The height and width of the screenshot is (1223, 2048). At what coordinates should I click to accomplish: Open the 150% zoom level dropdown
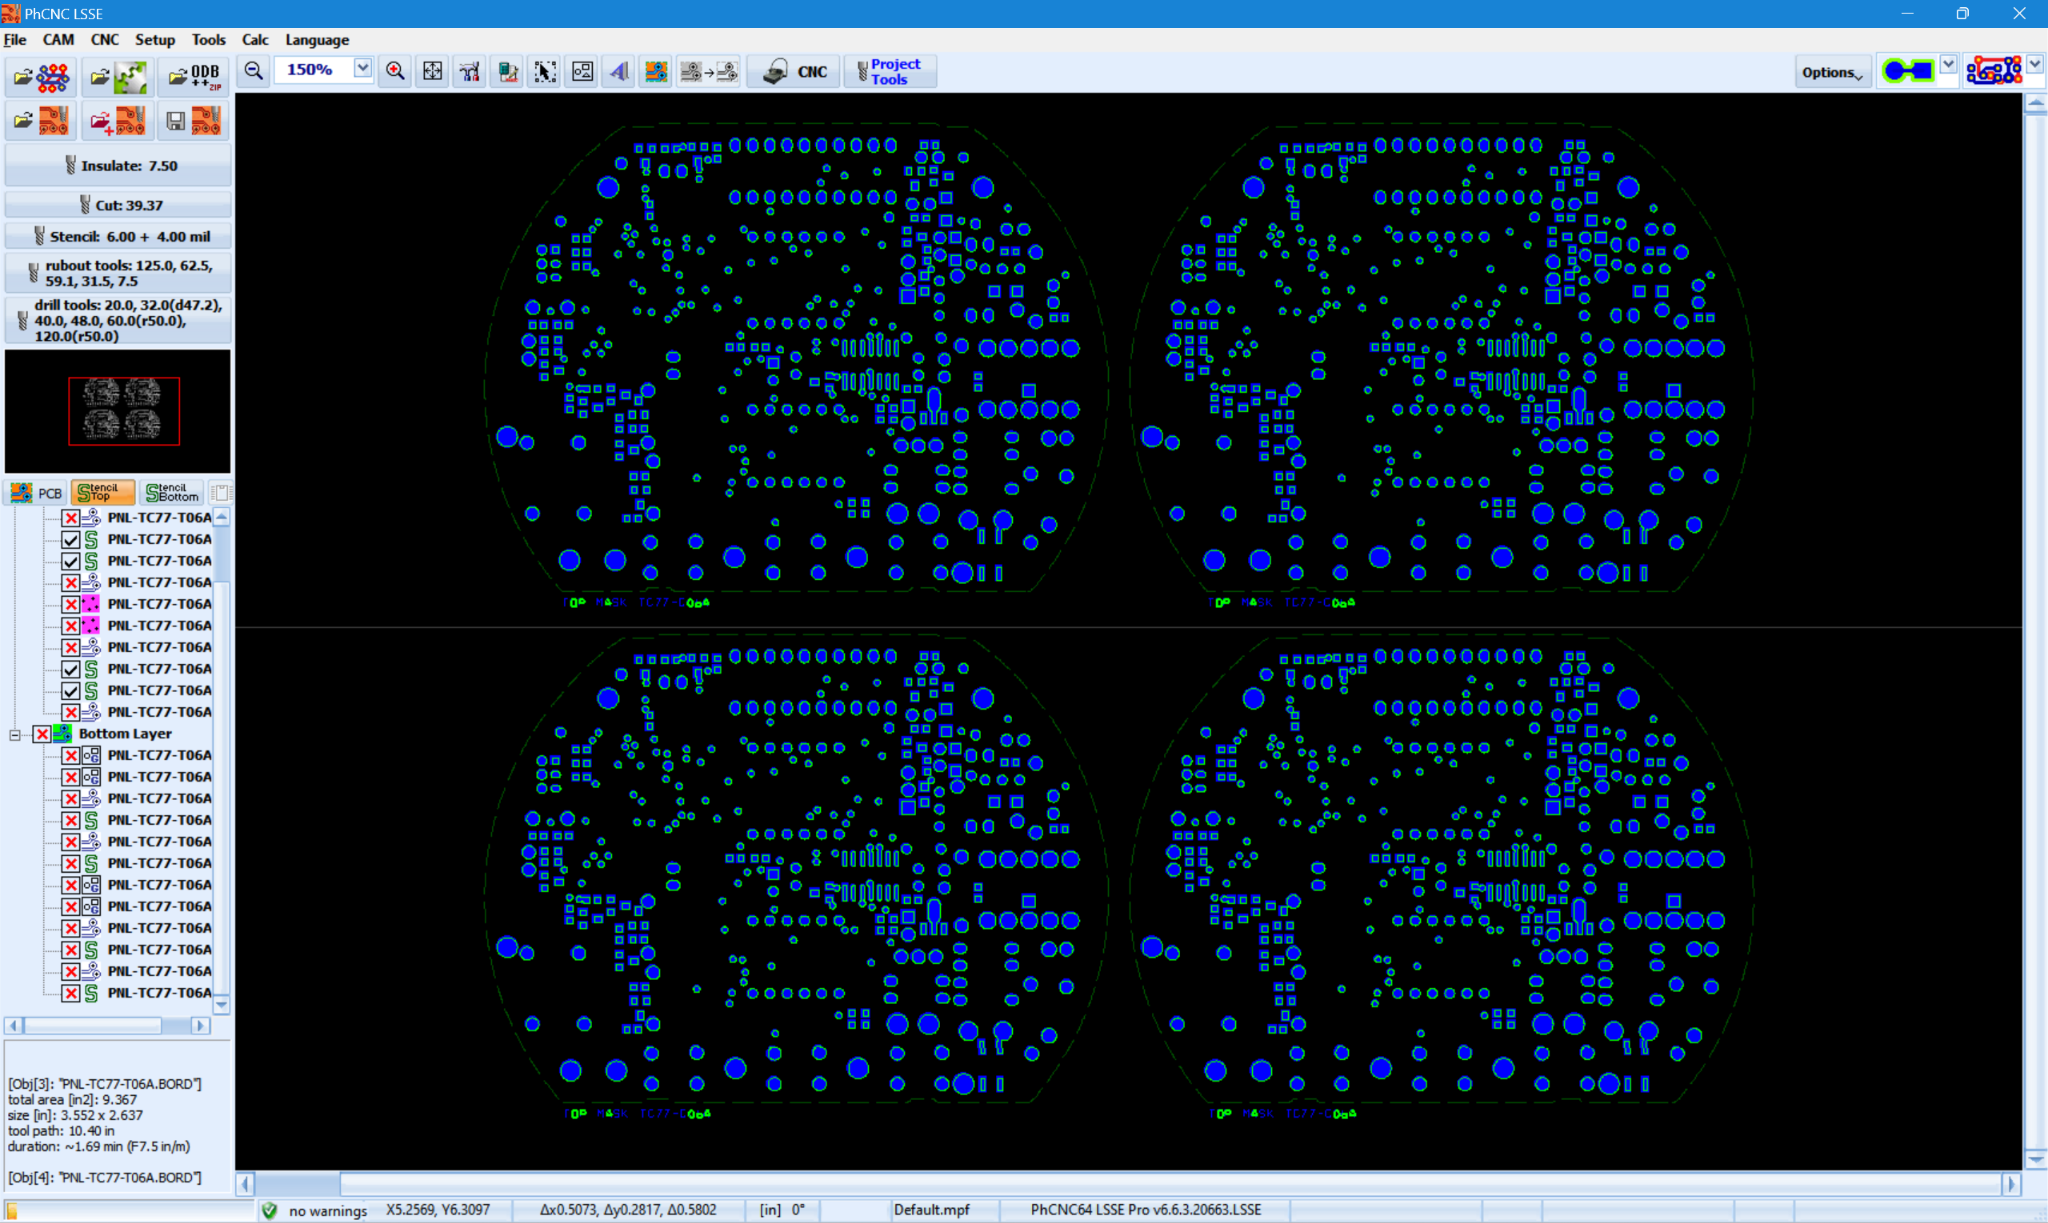pos(363,69)
